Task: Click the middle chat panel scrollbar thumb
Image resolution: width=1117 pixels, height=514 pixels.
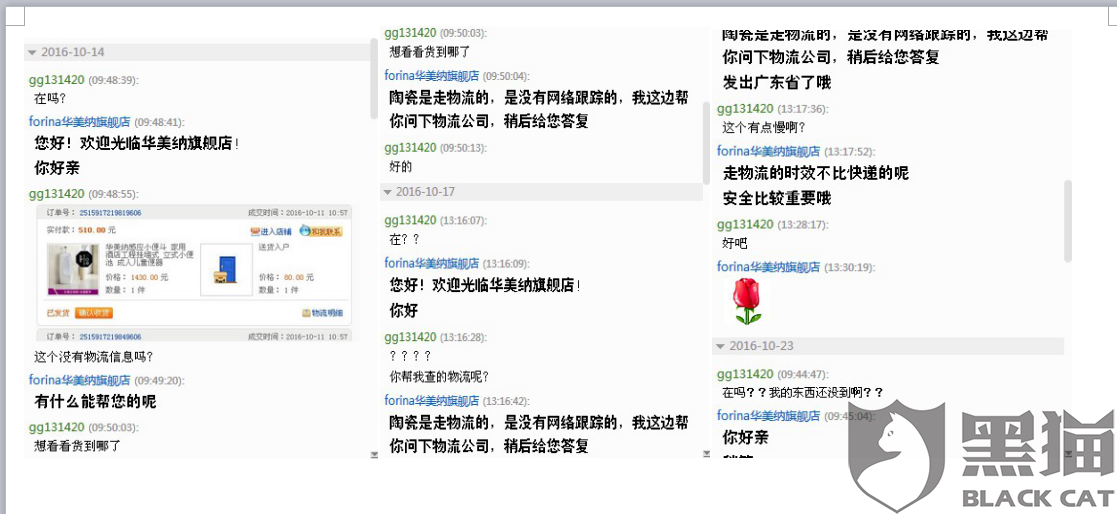Action: click(x=706, y=142)
